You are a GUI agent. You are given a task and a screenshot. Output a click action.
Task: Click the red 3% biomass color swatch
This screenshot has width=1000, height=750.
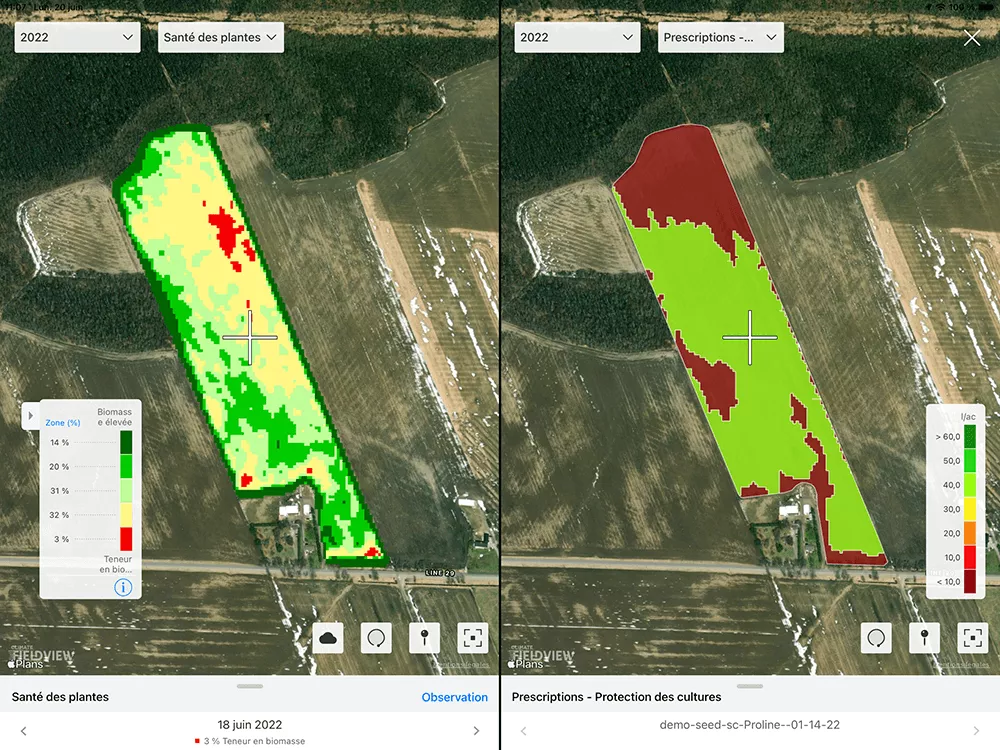point(125,539)
